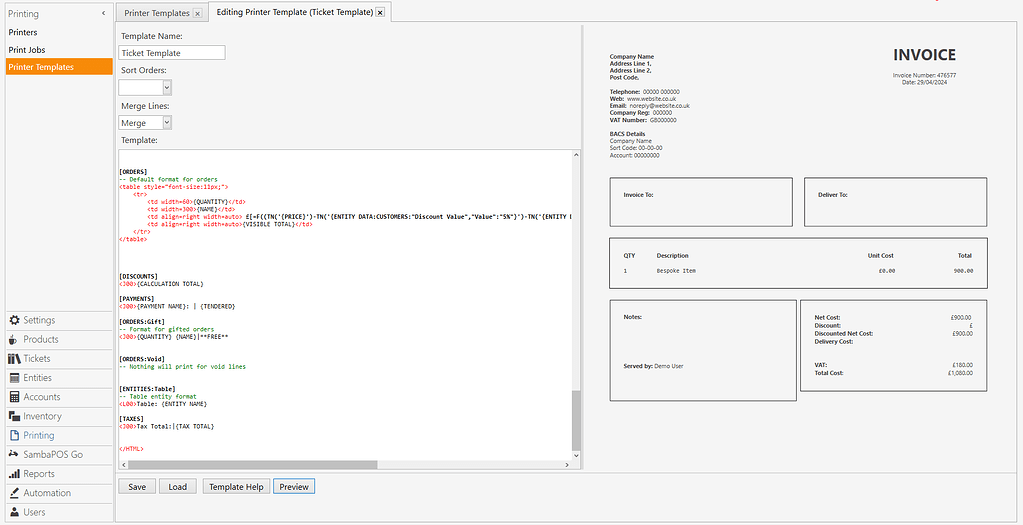The width and height of the screenshot is (1023, 525).
Task: Select Printer Templates in the sidebar
Action: click(59, 67)
